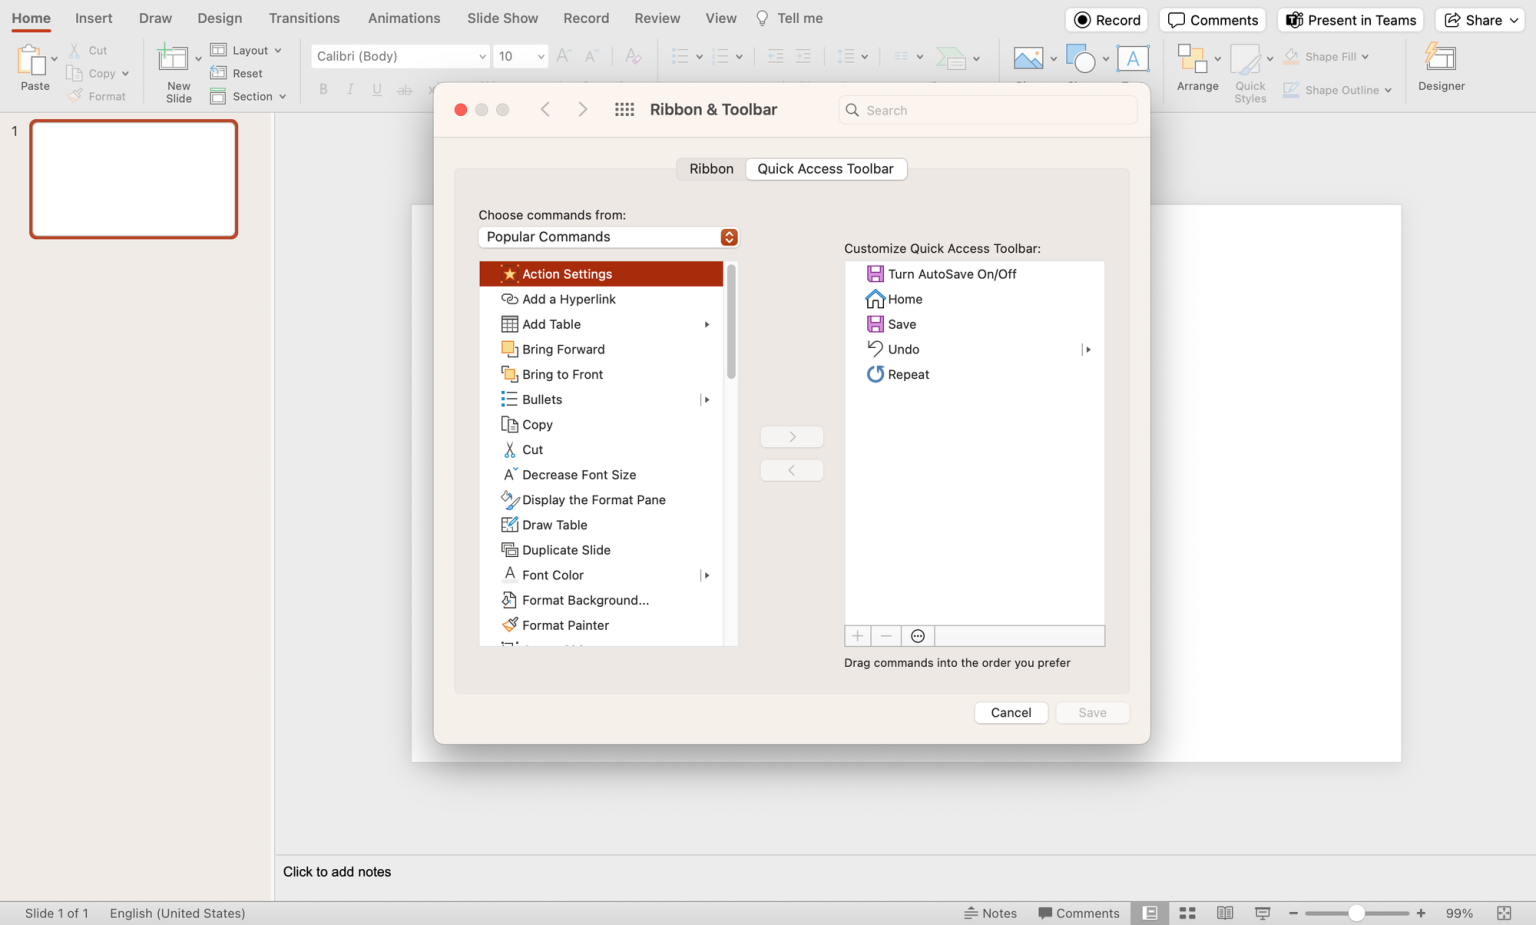The width and height of the screenshot is (1536, 925).
Task: Open the Transitions ribbon tab
Action: 304,18
